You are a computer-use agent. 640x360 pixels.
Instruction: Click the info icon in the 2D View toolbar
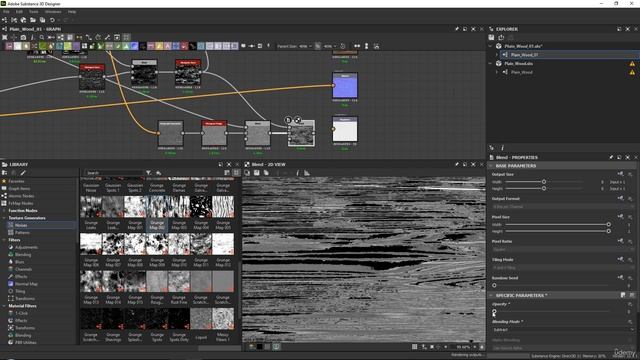point(297,173)
